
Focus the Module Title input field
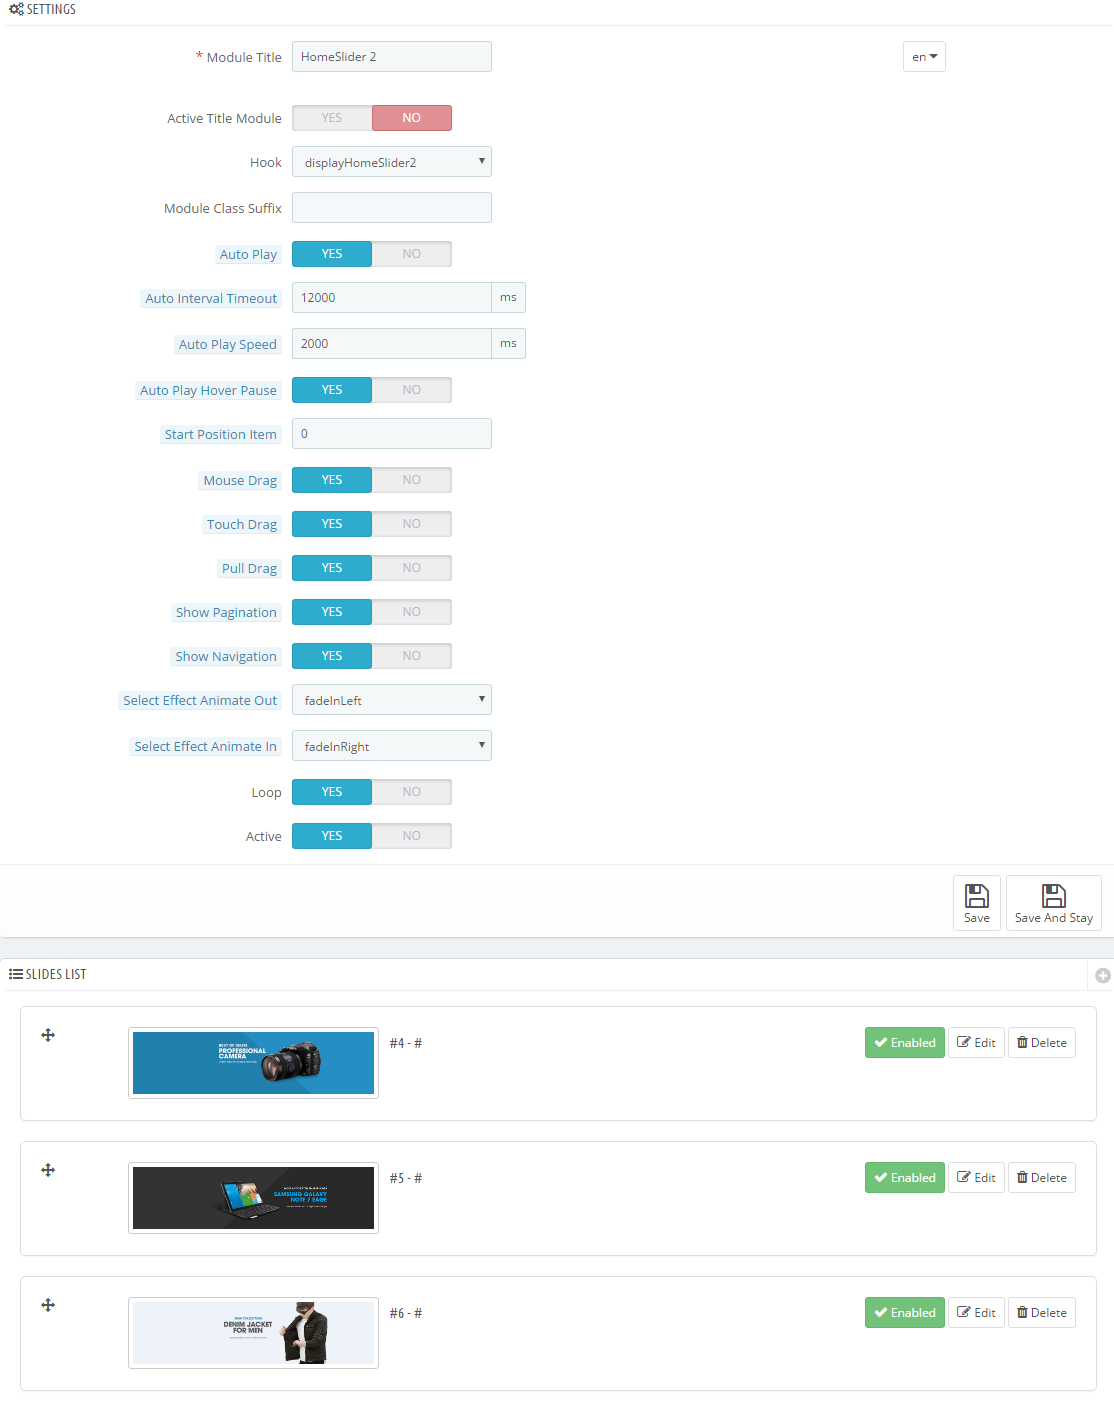pos(392,57)
